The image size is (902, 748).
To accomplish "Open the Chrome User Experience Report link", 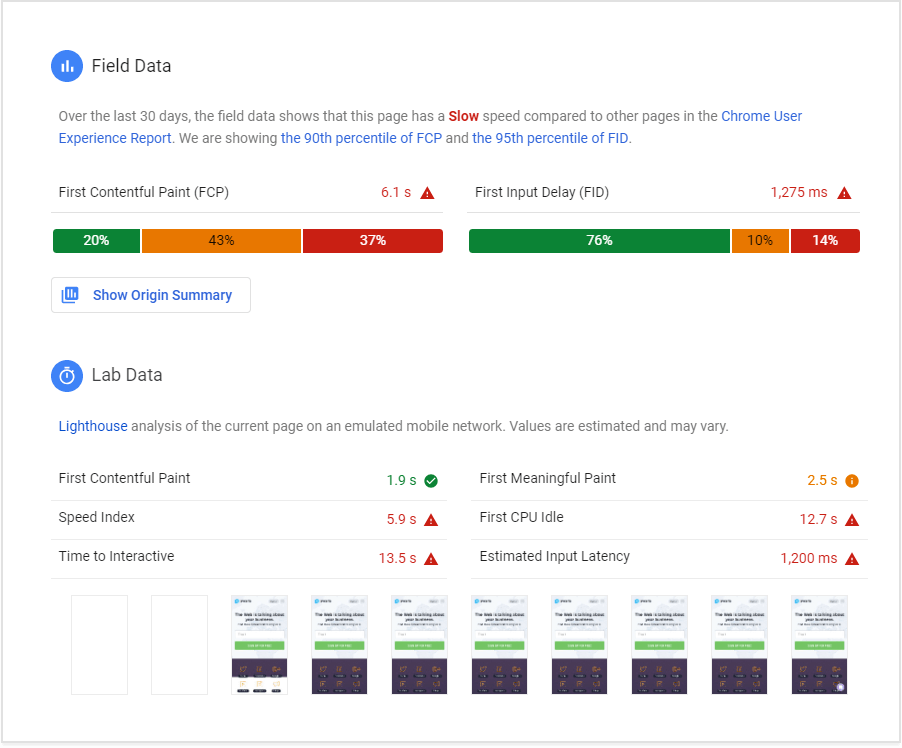I will 761,116.
